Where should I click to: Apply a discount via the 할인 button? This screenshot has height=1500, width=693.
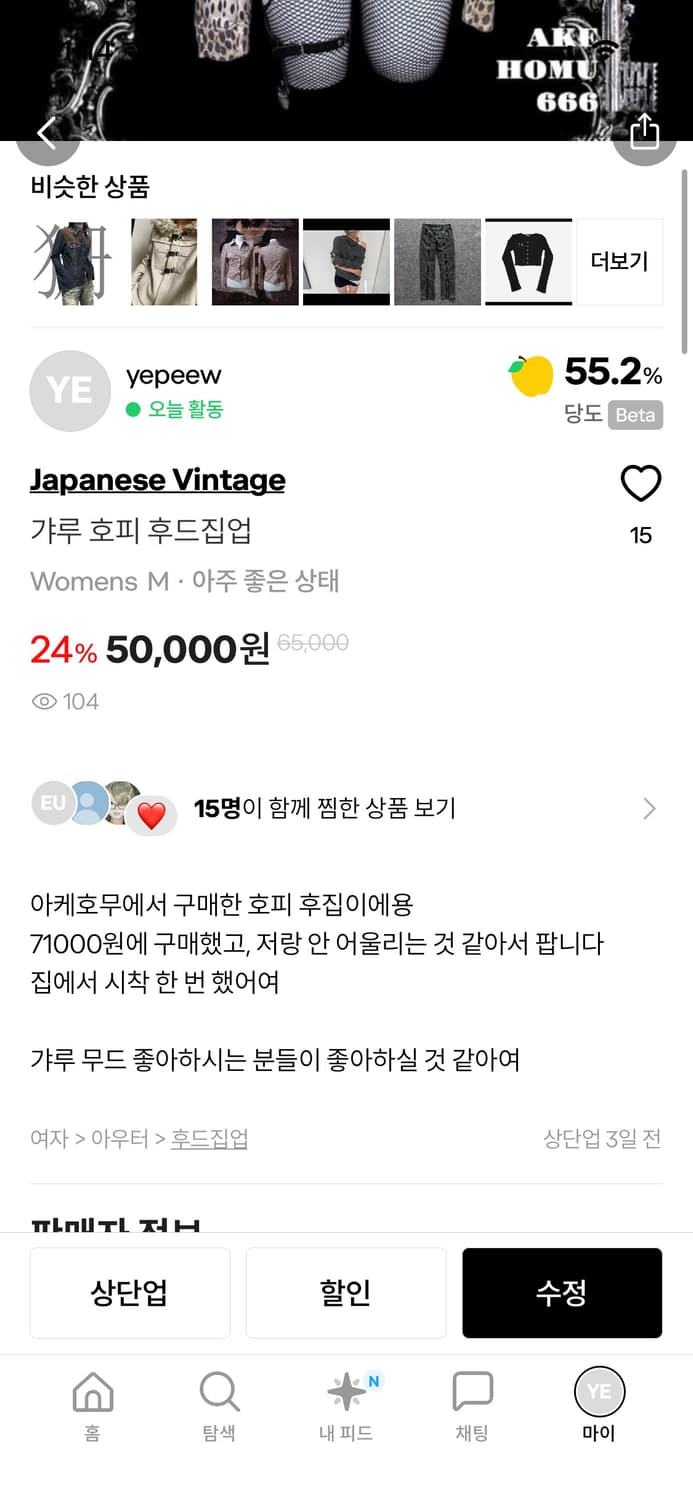(x=346, y=1292)
